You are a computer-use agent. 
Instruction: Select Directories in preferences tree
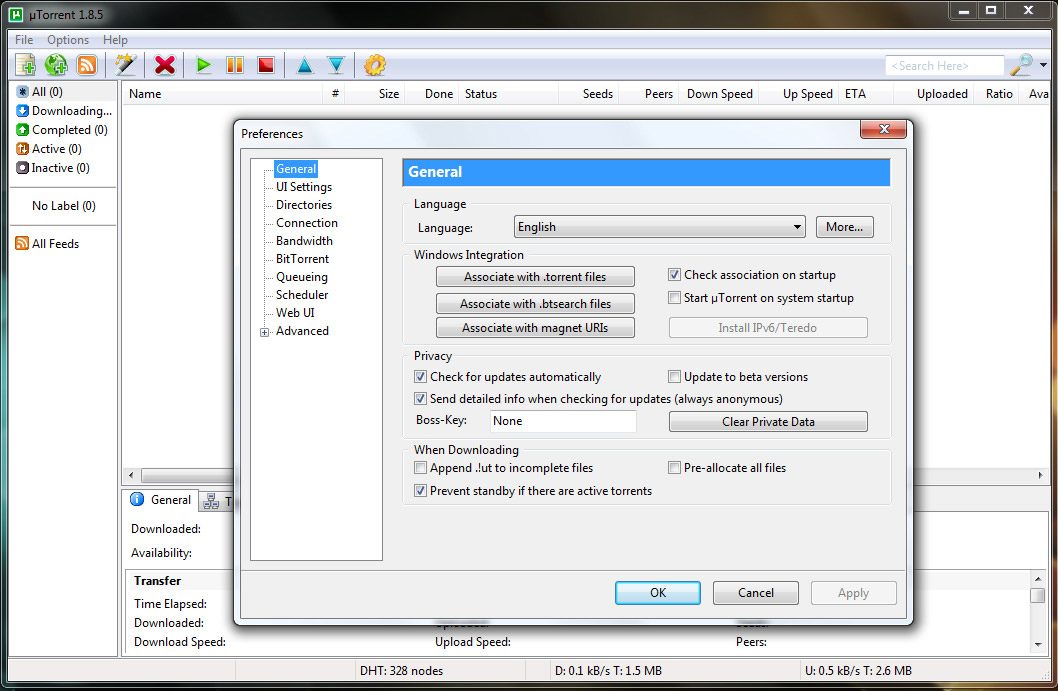[x=304, y=204]
